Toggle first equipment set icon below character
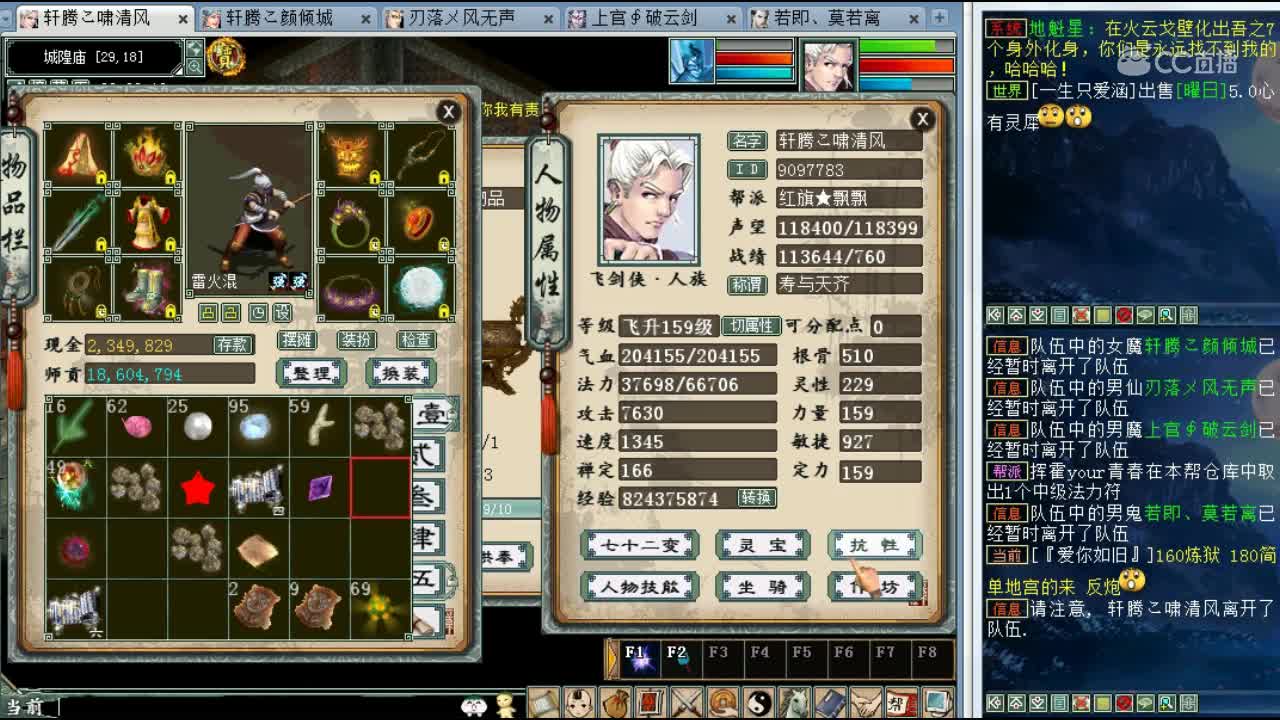Screen dimensions: 1280x720 click(207, 312)
